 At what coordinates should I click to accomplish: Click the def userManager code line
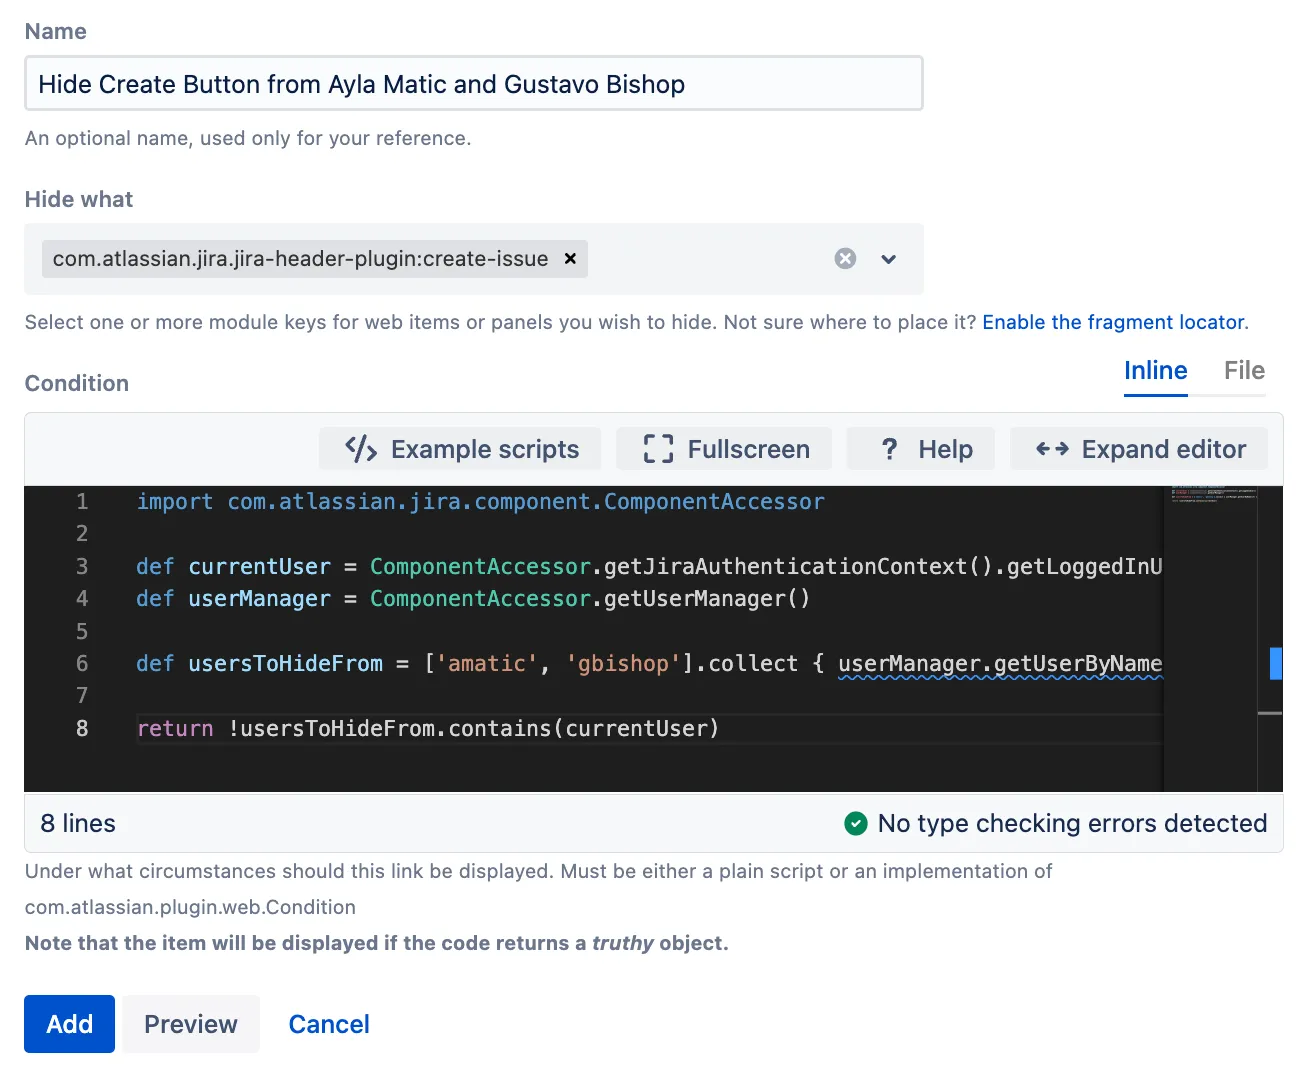[x=473, y=599]
